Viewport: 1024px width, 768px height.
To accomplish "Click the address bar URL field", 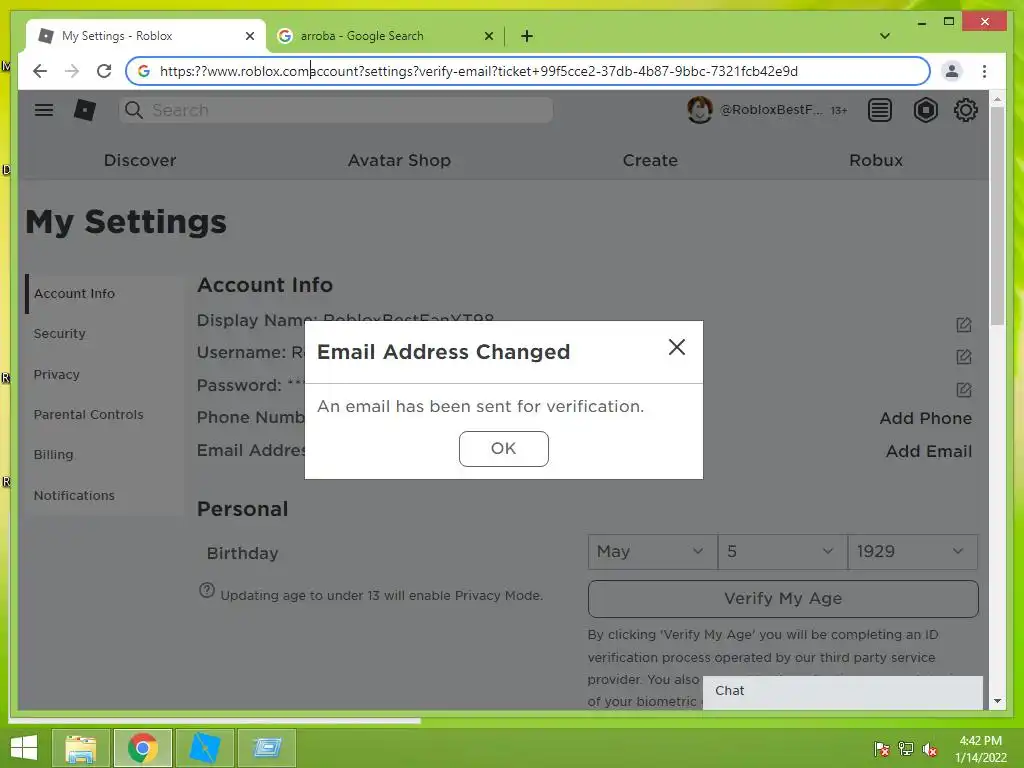I will point(528,71).
